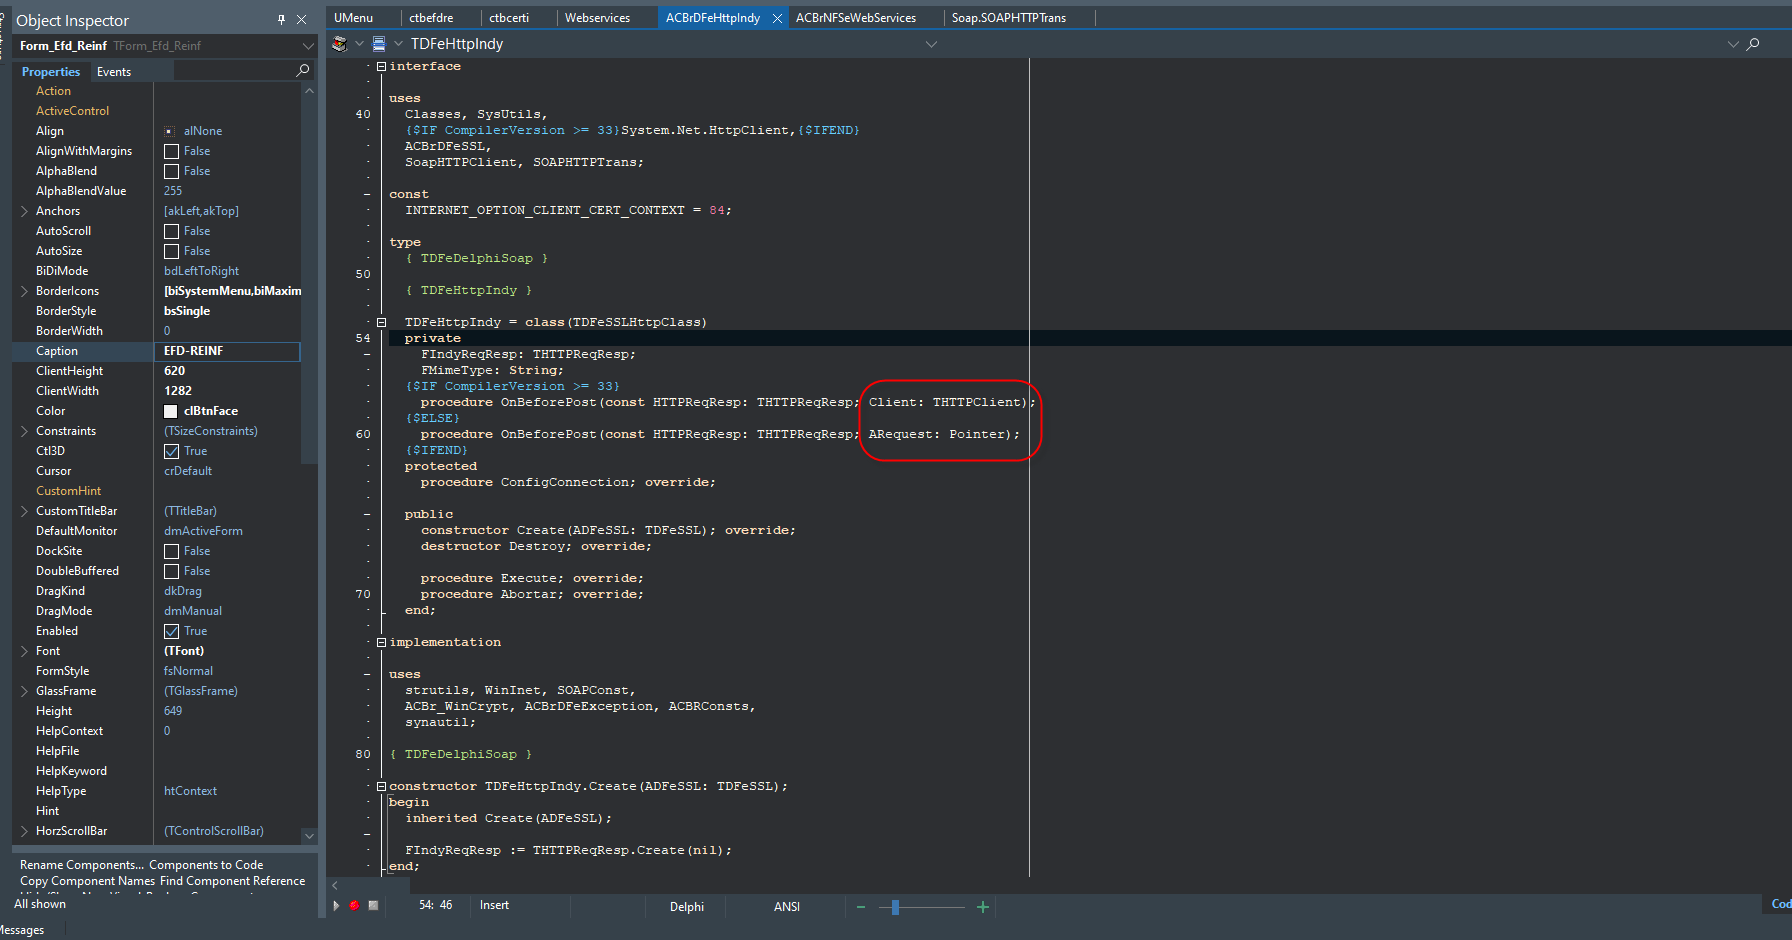Viewport: 1792px width, 940px height.
Task: Open the dropdown arrow beside the class list icon
Action: pyautogui.click(x=398, y=44)
